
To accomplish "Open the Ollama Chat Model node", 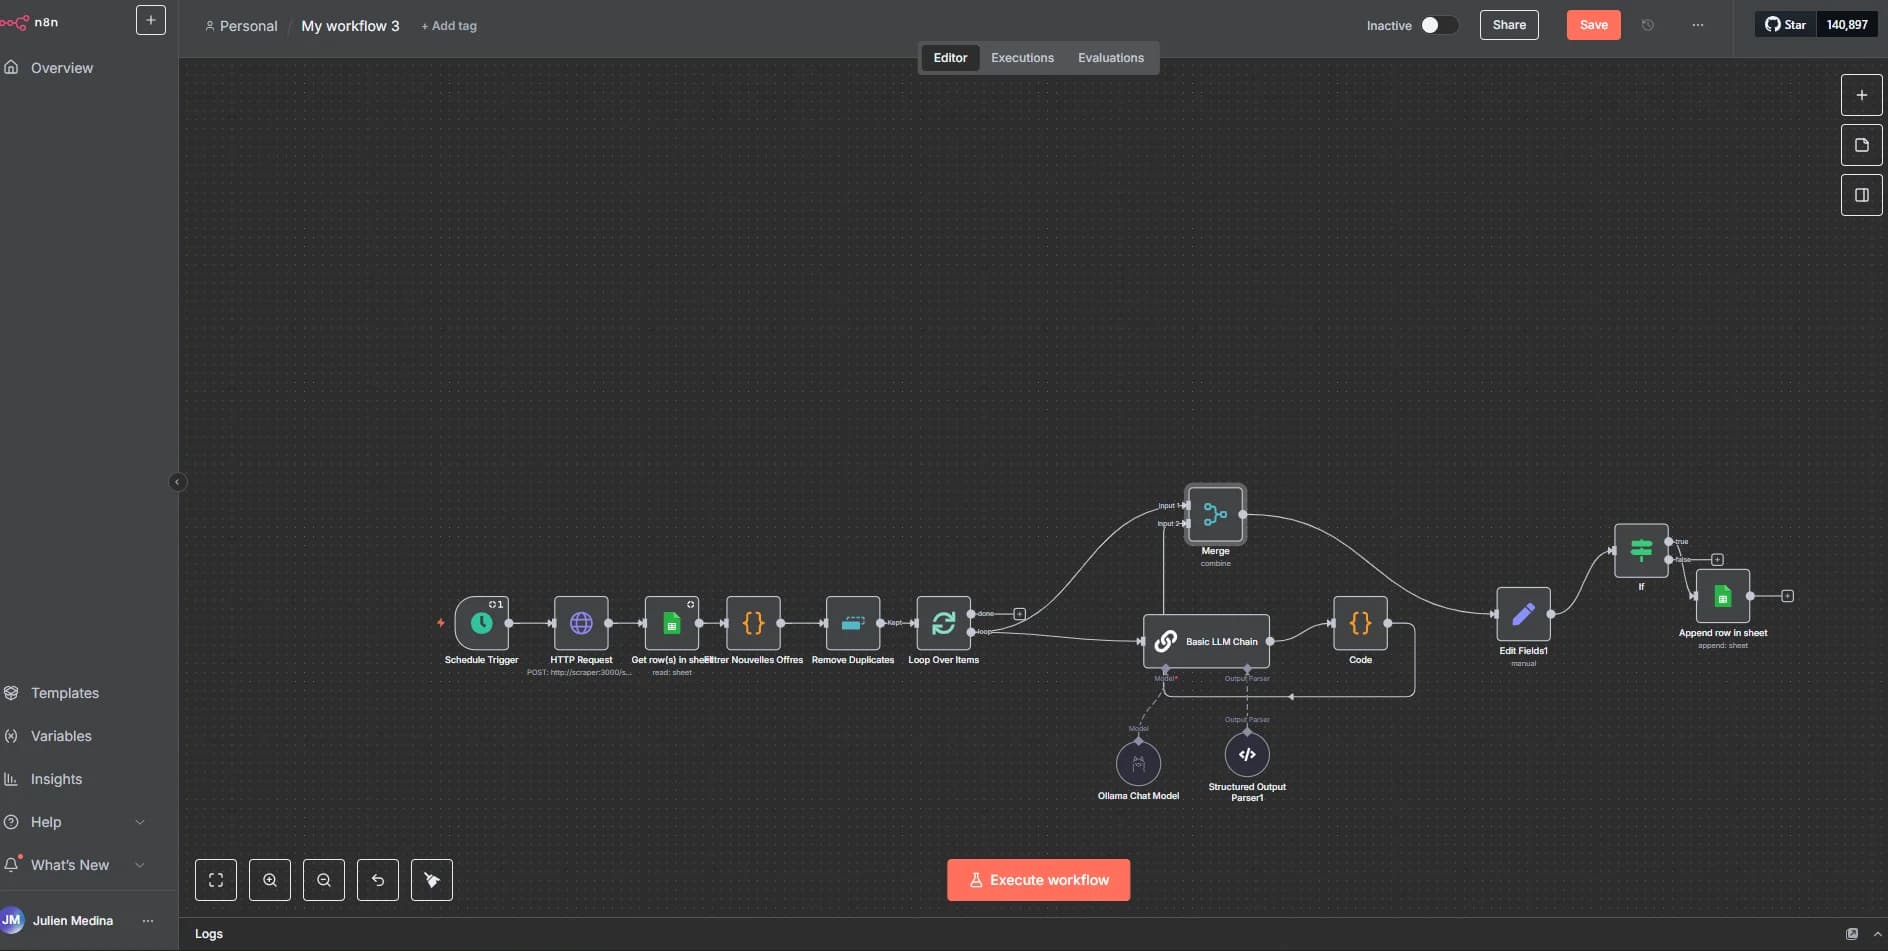I will tap(1138, 764).
